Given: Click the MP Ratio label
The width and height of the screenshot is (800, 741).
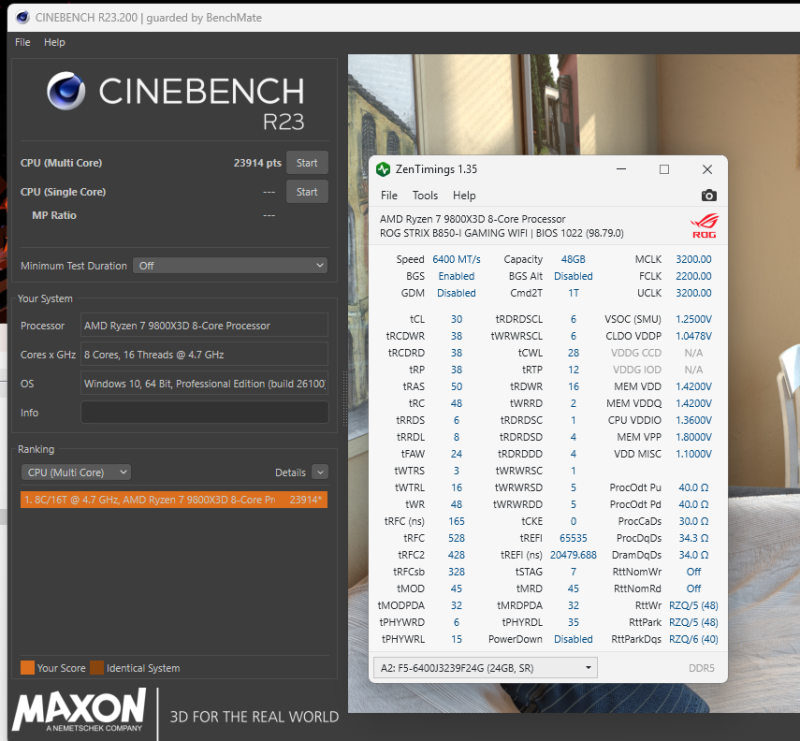Looking at the screenshot, I should point(54,215).
